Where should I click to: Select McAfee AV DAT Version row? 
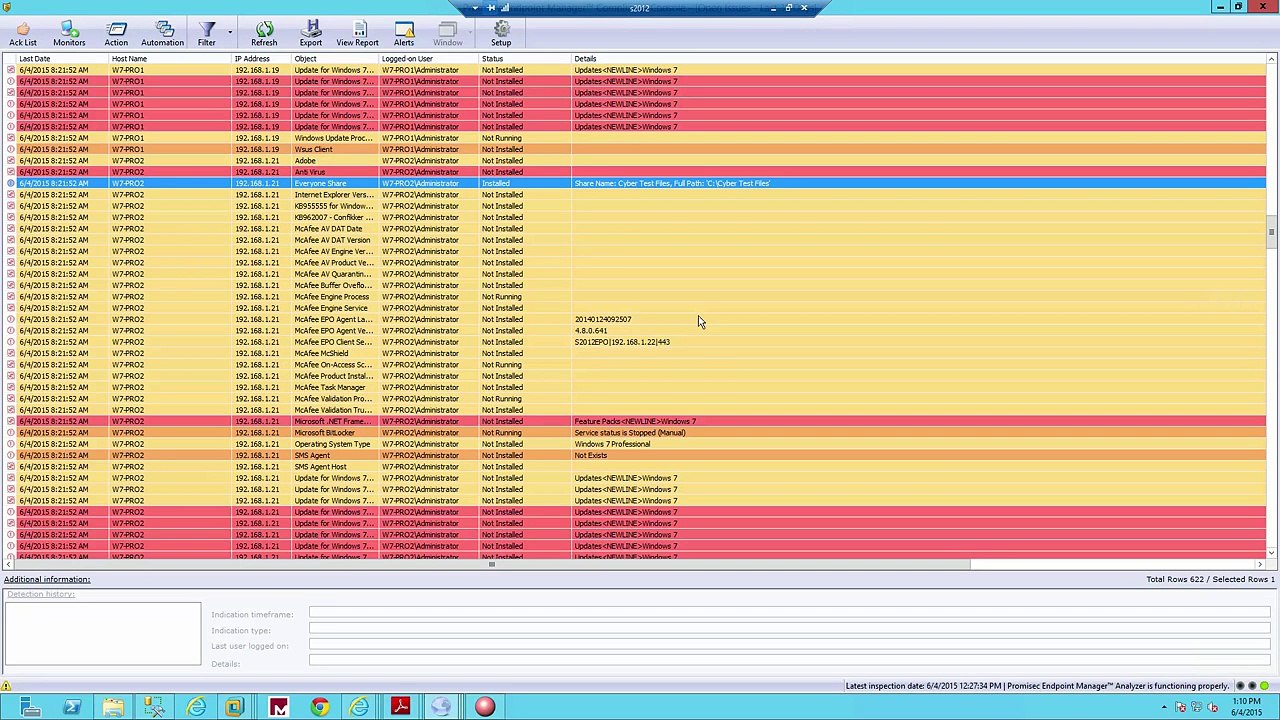click(x=636, y=240)
